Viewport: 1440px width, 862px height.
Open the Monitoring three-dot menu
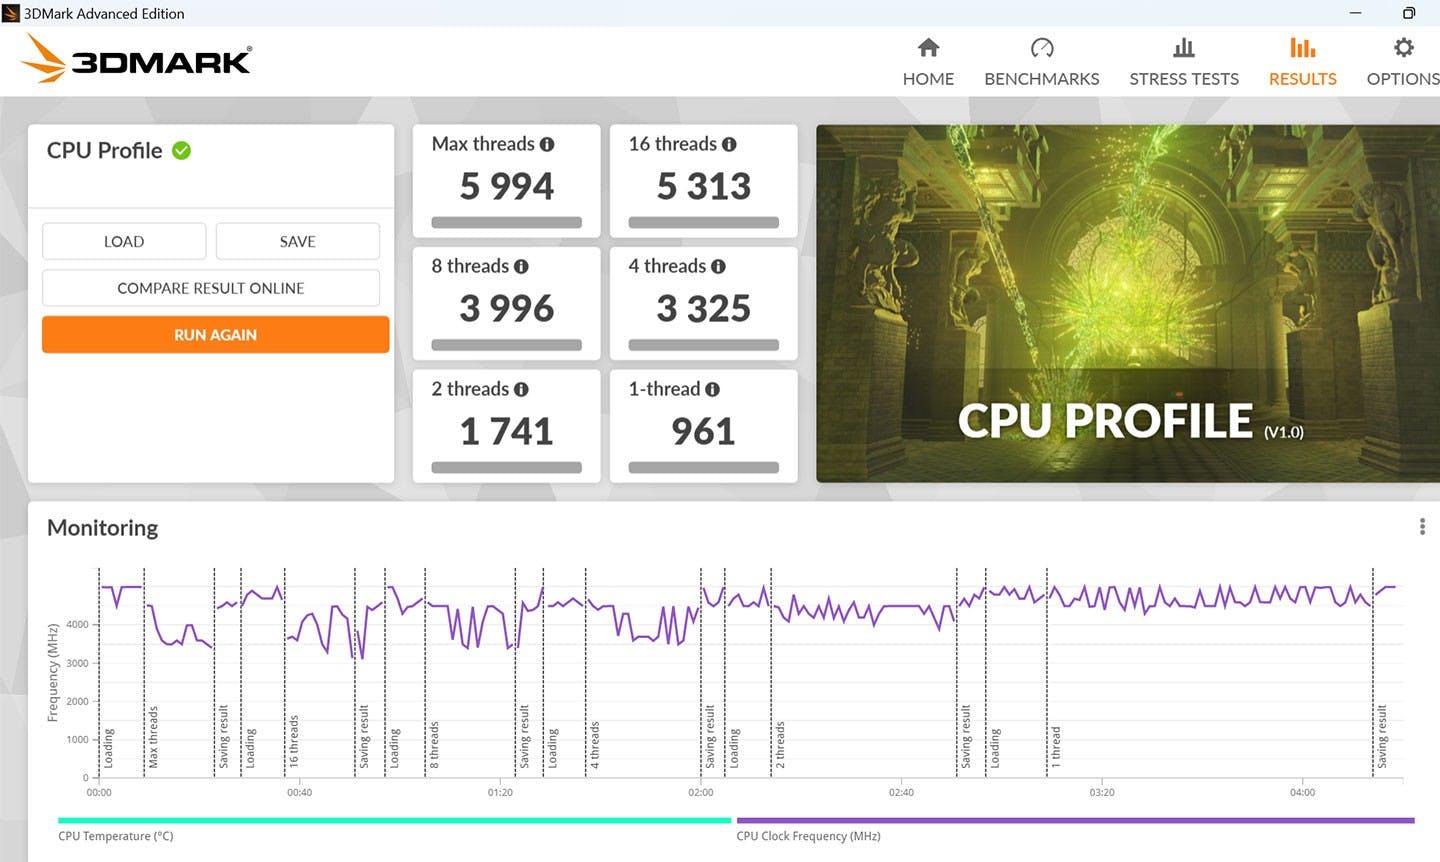click(x=1422, y=527)
